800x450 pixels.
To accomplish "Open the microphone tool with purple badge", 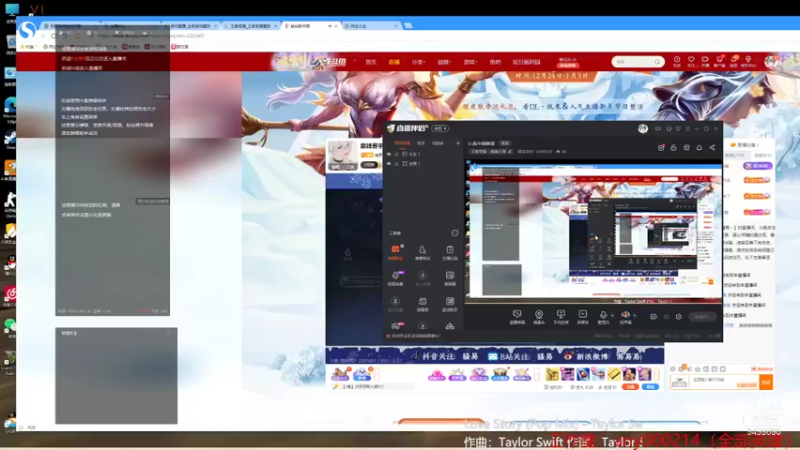I will (x=395, y=278).
